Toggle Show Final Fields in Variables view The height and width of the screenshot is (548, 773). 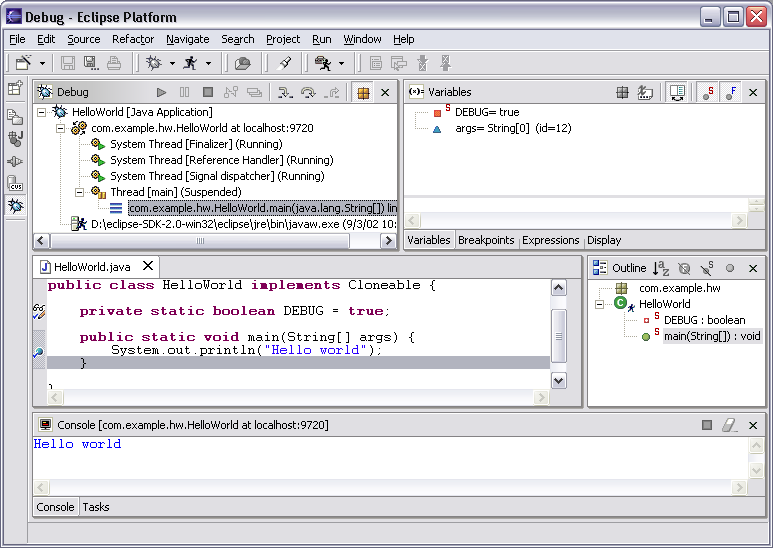pyautogui.click(x=731, y=92)
